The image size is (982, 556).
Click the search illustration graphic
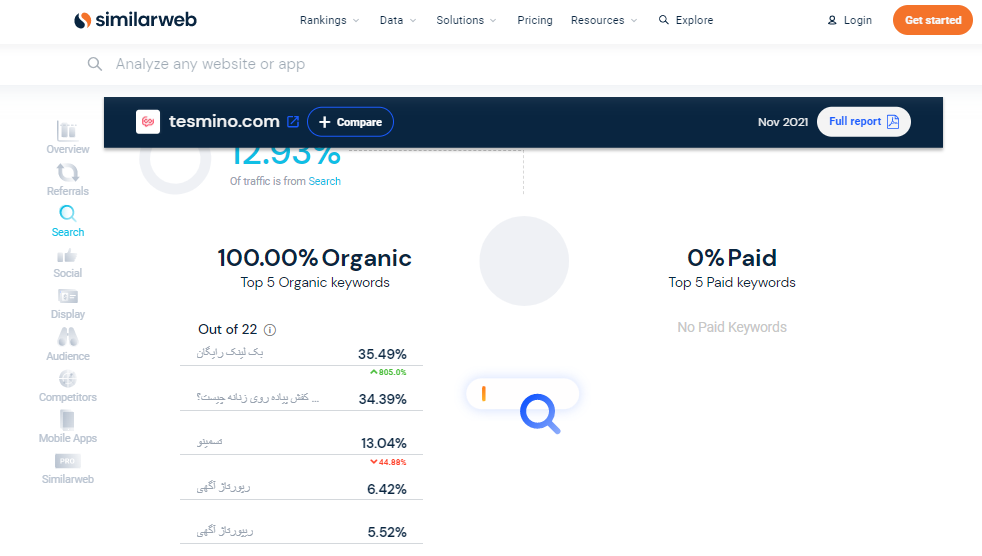[523, 405]
